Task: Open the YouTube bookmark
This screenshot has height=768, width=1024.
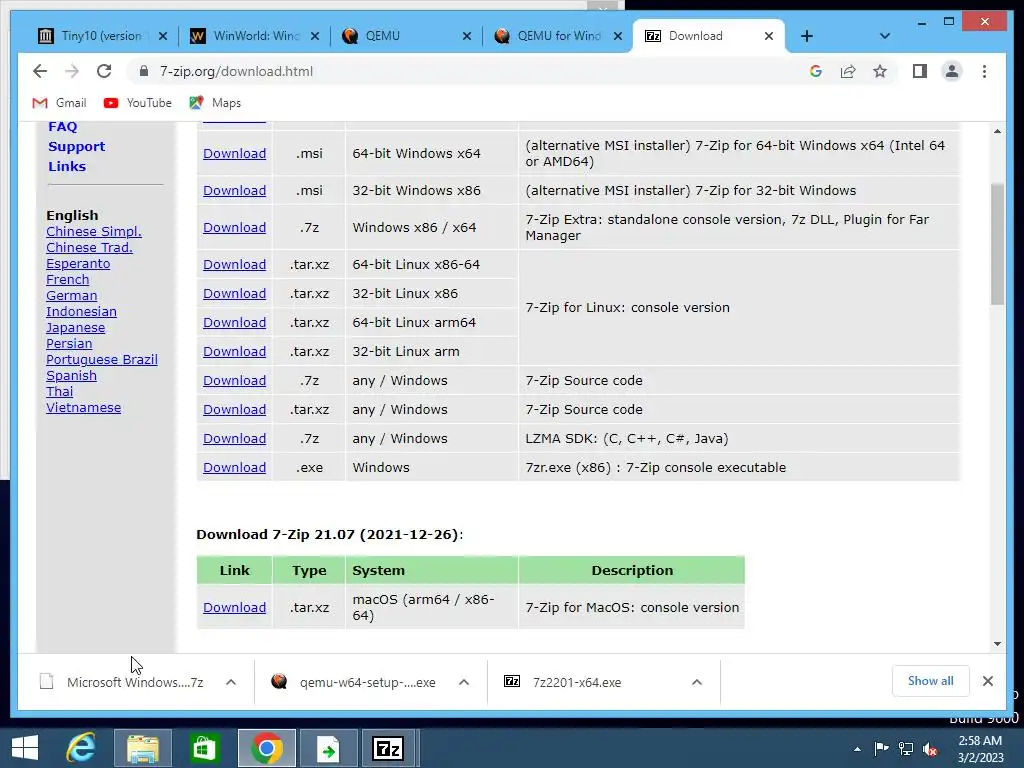Action: (138, 103)
